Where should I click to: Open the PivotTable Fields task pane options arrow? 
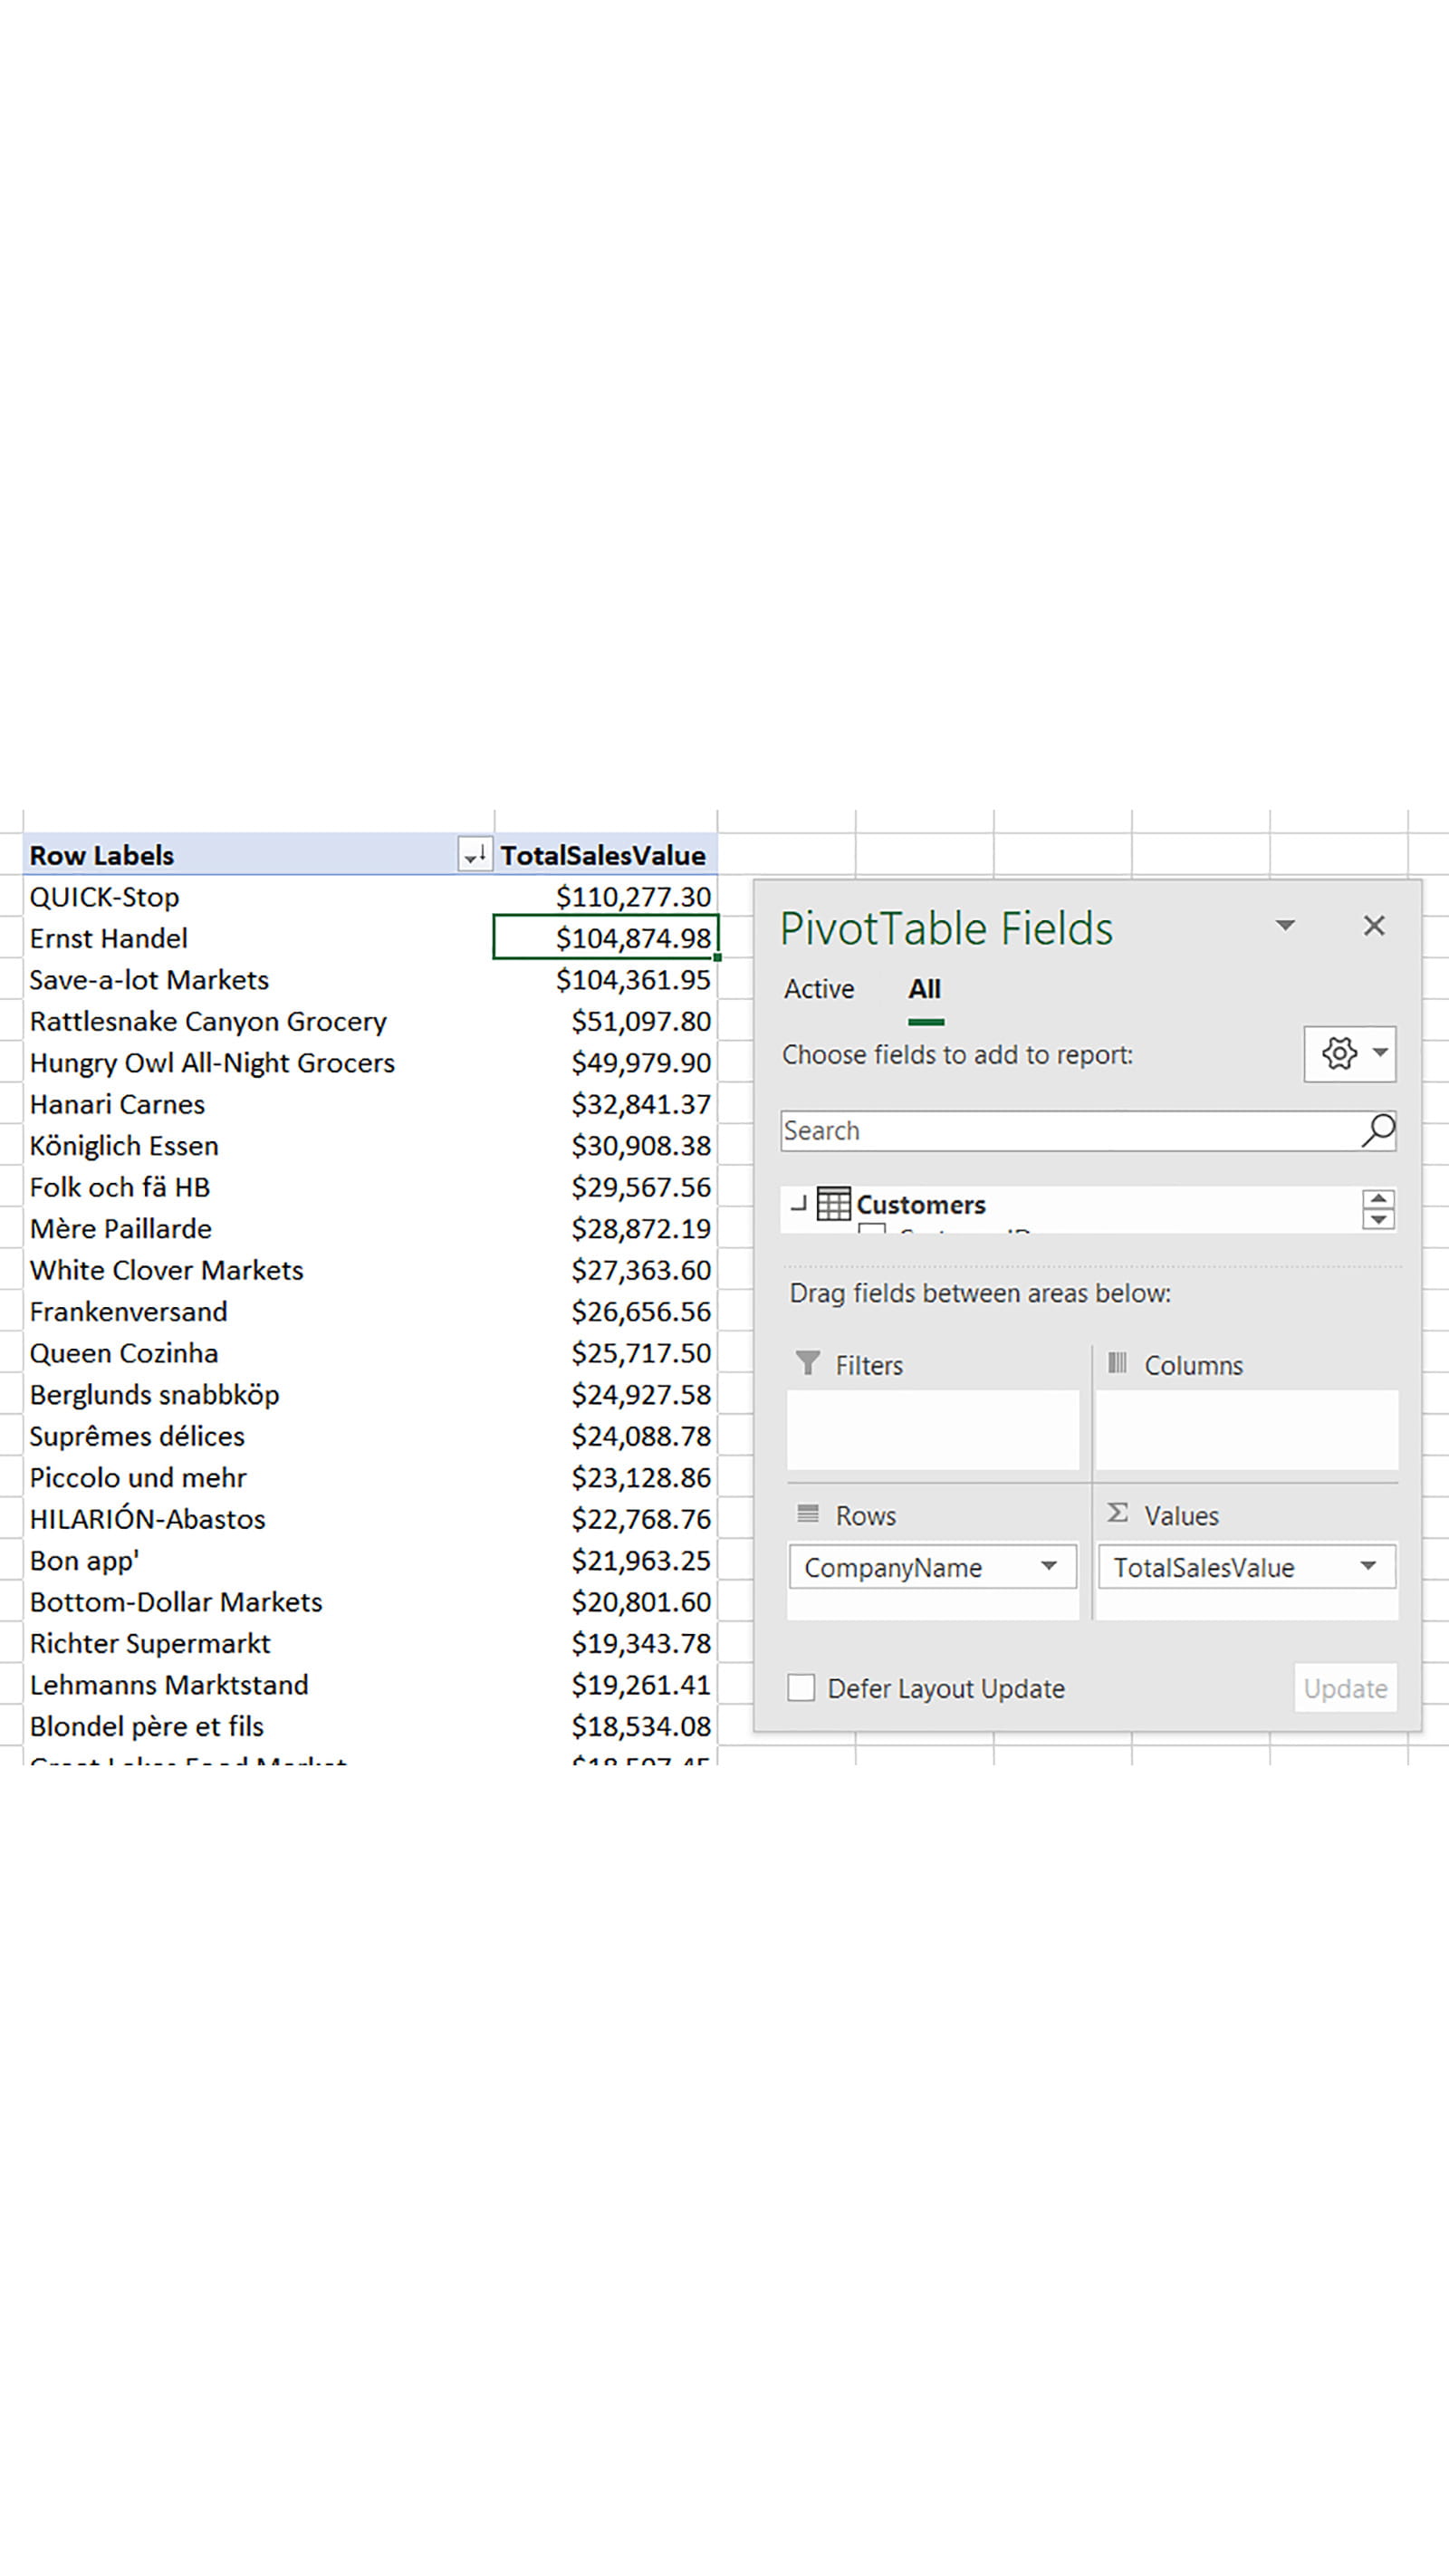[x=1285, y=926]
